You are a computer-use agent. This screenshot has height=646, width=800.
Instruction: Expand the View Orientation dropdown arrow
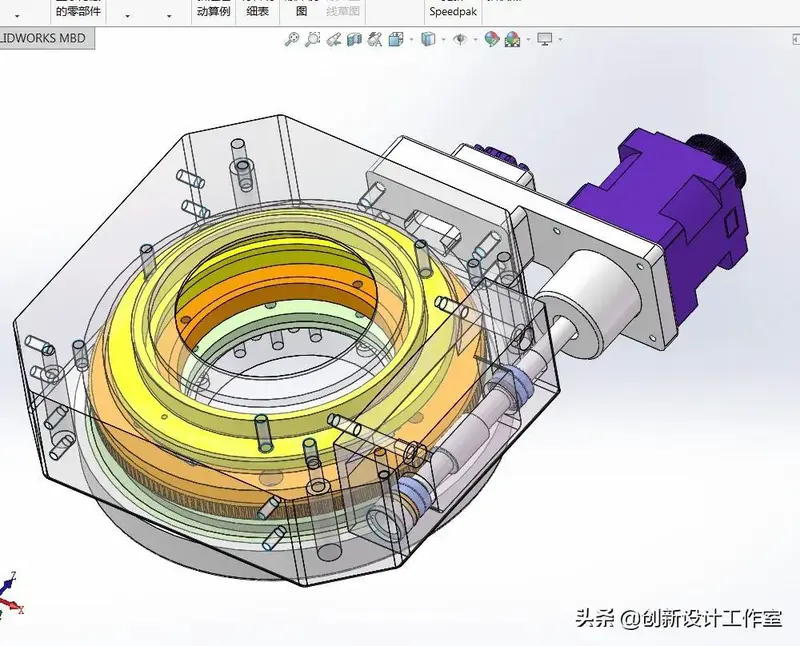point(411,40)
